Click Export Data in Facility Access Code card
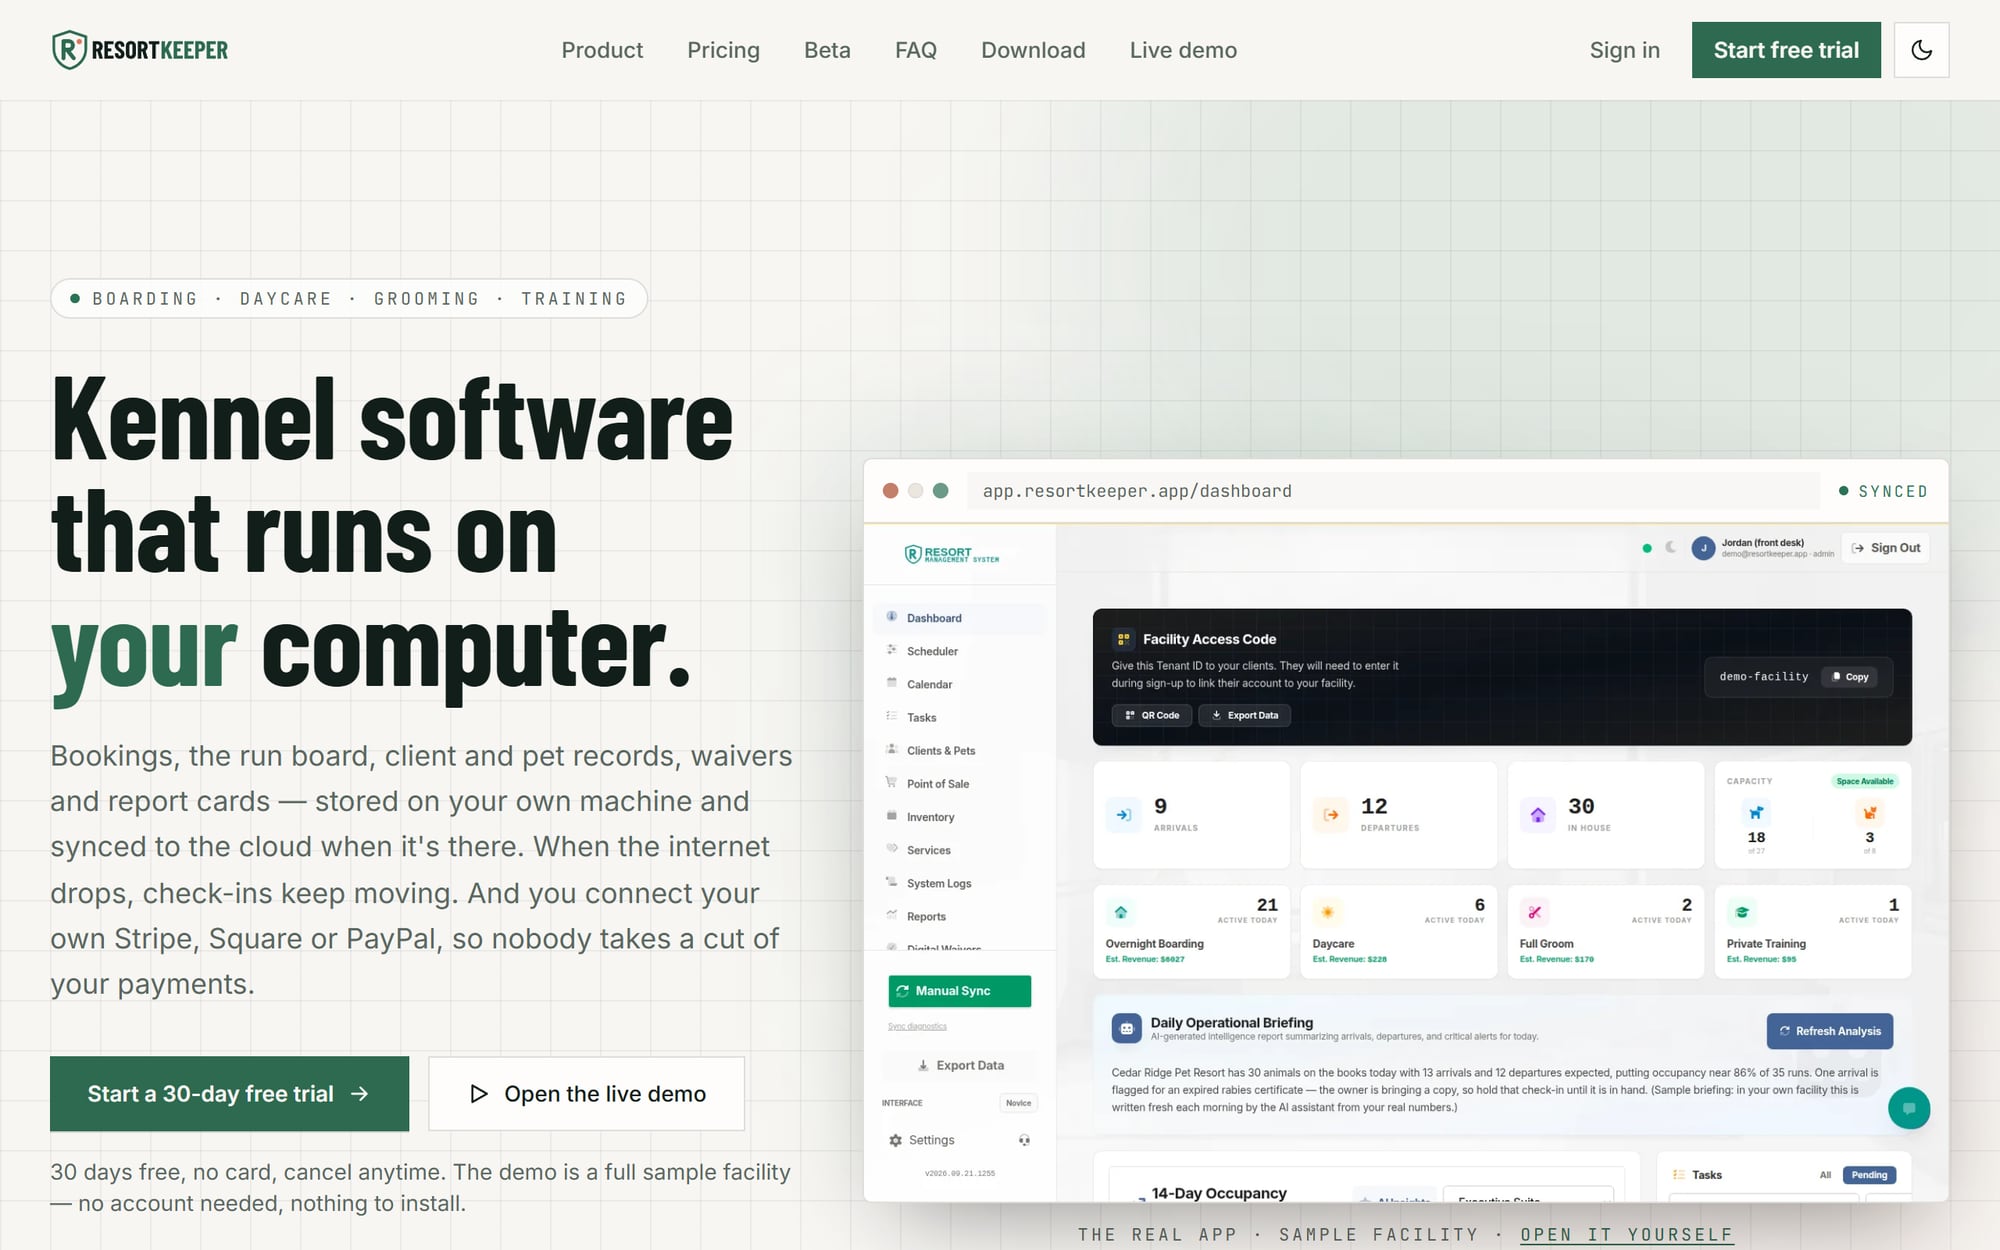This screenshot has height=1250, width=2000. click(x=1245, y=715)
